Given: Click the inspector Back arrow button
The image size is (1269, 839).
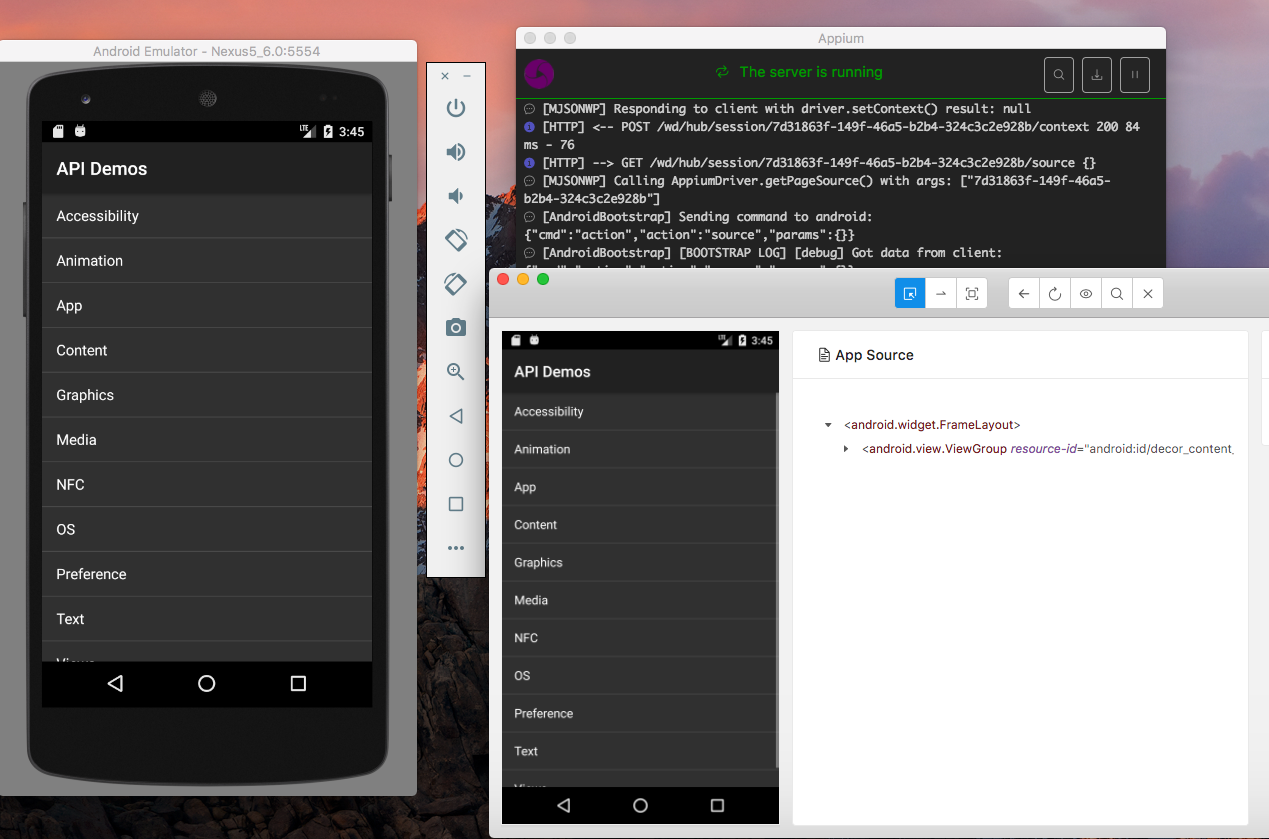Looking at the screenshot, I should pyautogui.click(x=1024, y=294).
